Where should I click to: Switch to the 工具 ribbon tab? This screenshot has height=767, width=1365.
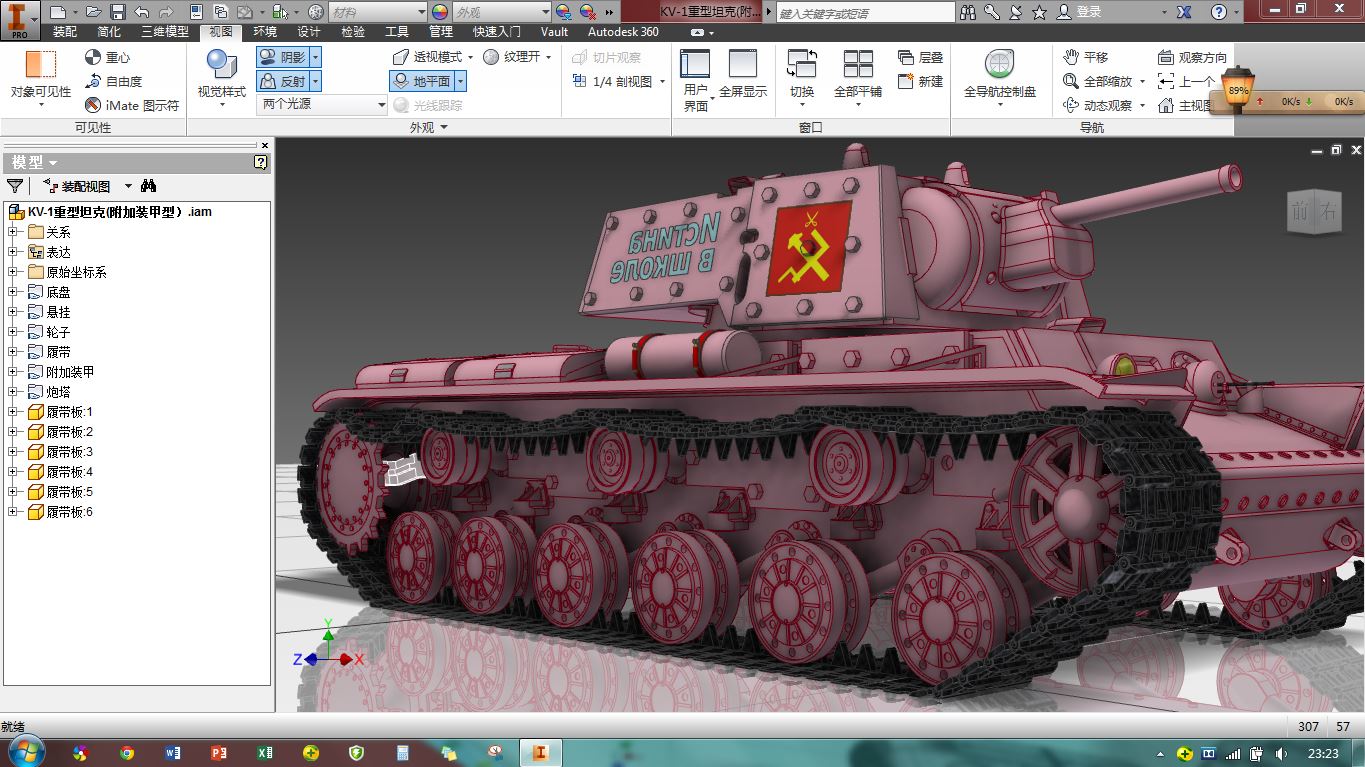click(397, 32)
